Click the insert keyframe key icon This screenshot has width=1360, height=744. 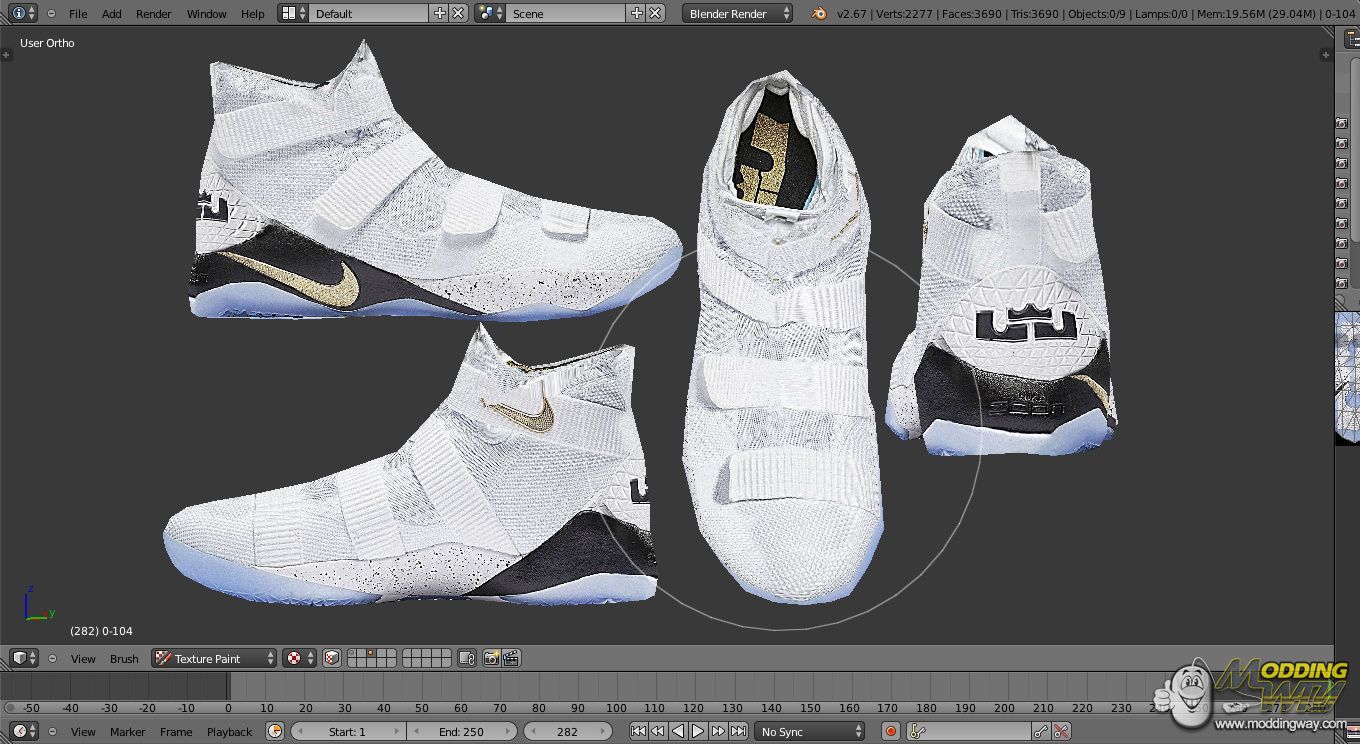pos(1041,731)
